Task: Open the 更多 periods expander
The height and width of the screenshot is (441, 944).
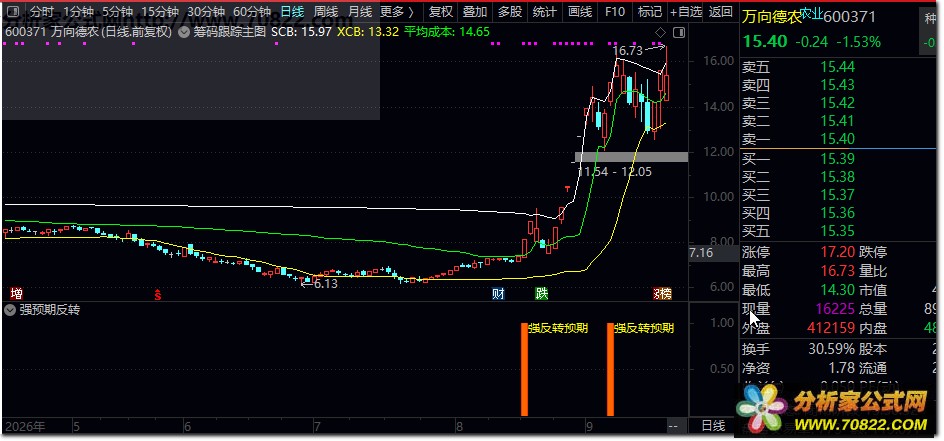Action: pyautogui.click(x=397, y=11)
